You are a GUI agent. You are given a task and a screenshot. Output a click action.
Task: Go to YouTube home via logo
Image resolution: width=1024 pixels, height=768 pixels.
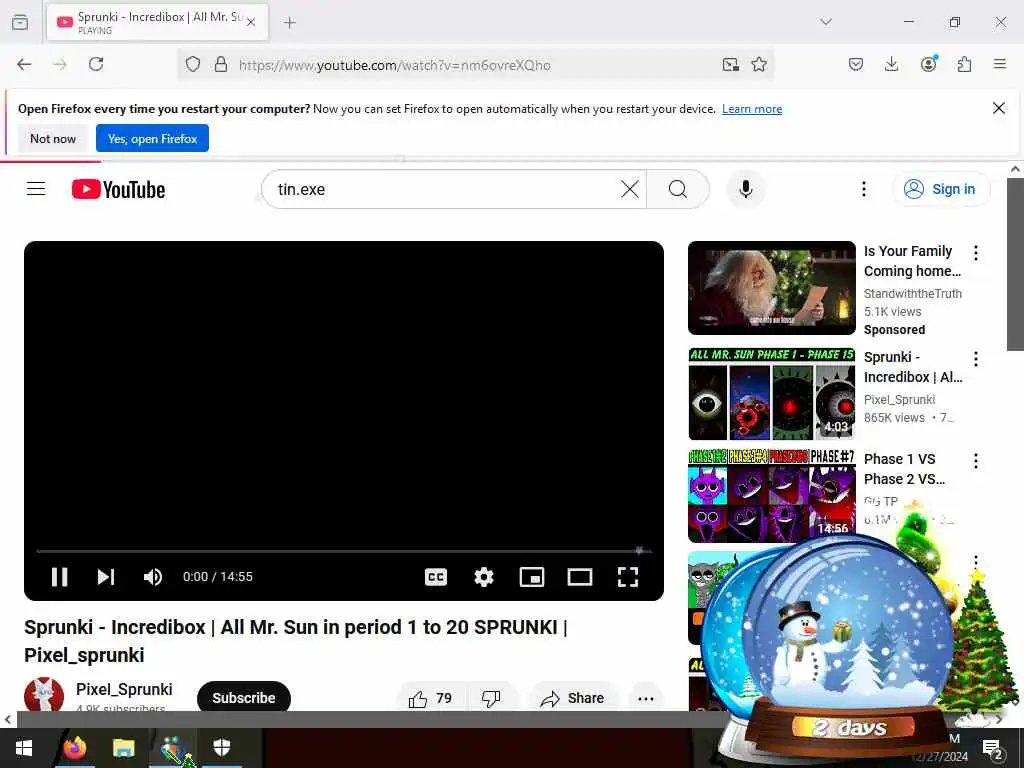118,189
